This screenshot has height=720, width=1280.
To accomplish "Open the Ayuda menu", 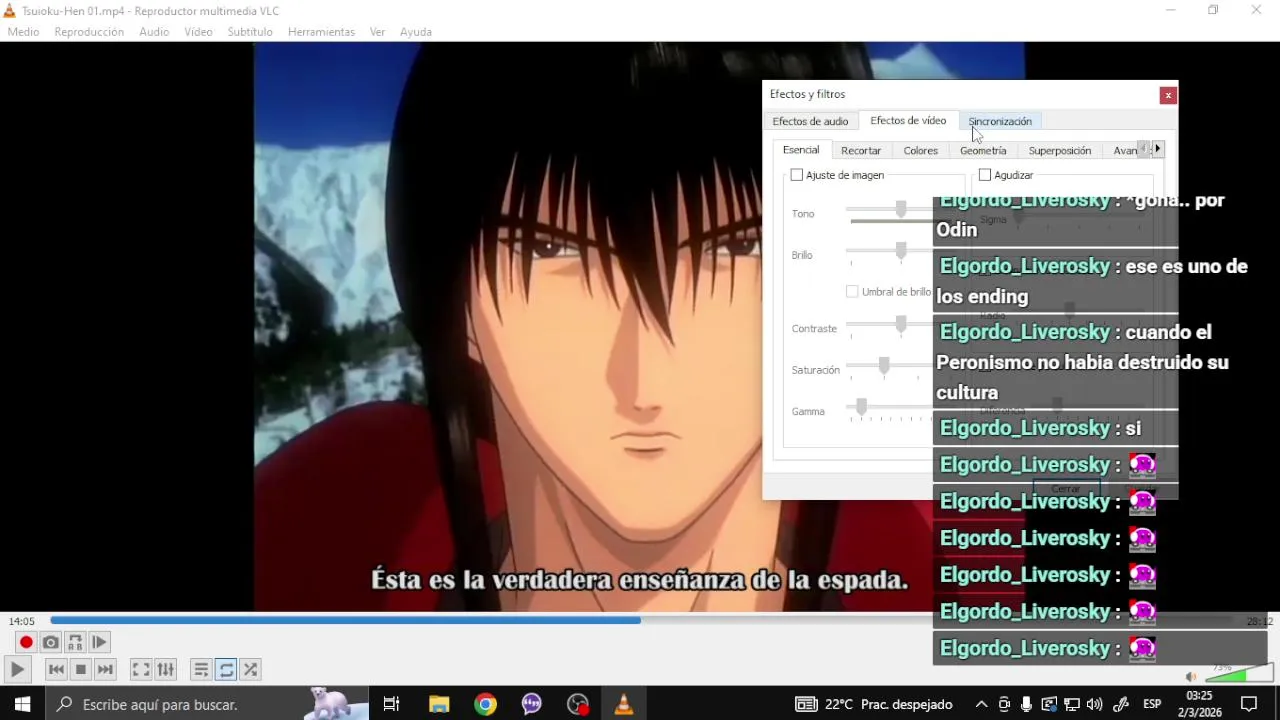I will point(415,32).
